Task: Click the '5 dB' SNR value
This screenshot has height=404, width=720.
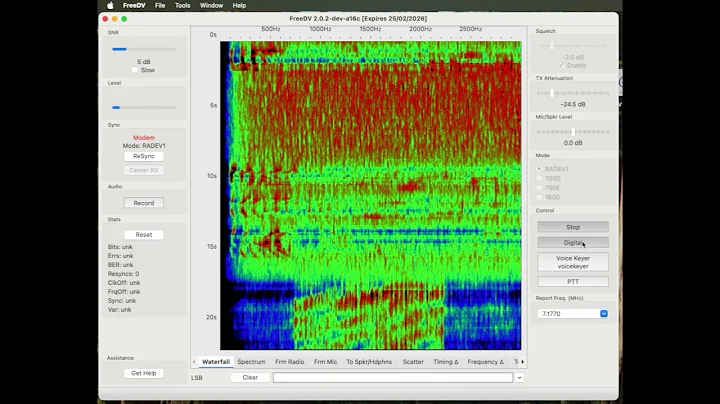Action: pyautogui.click(x=144, y=62)
